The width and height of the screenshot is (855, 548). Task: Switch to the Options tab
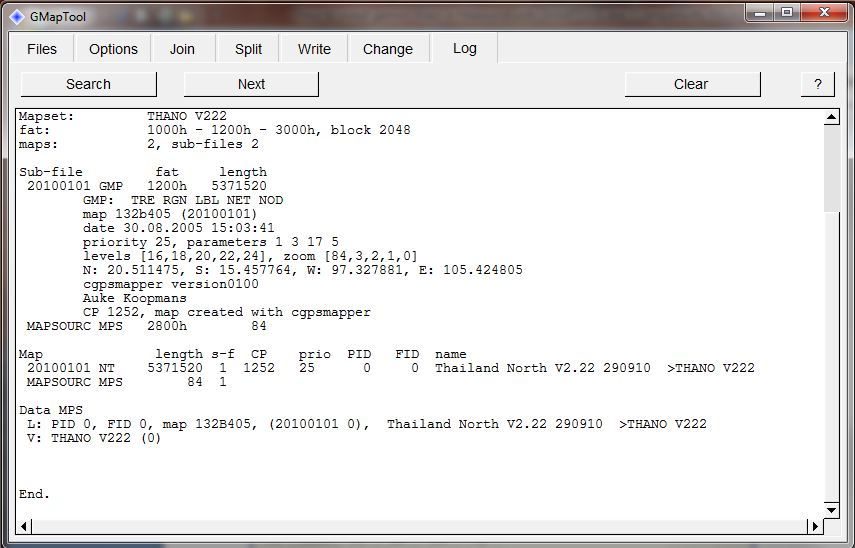point(113,49)
